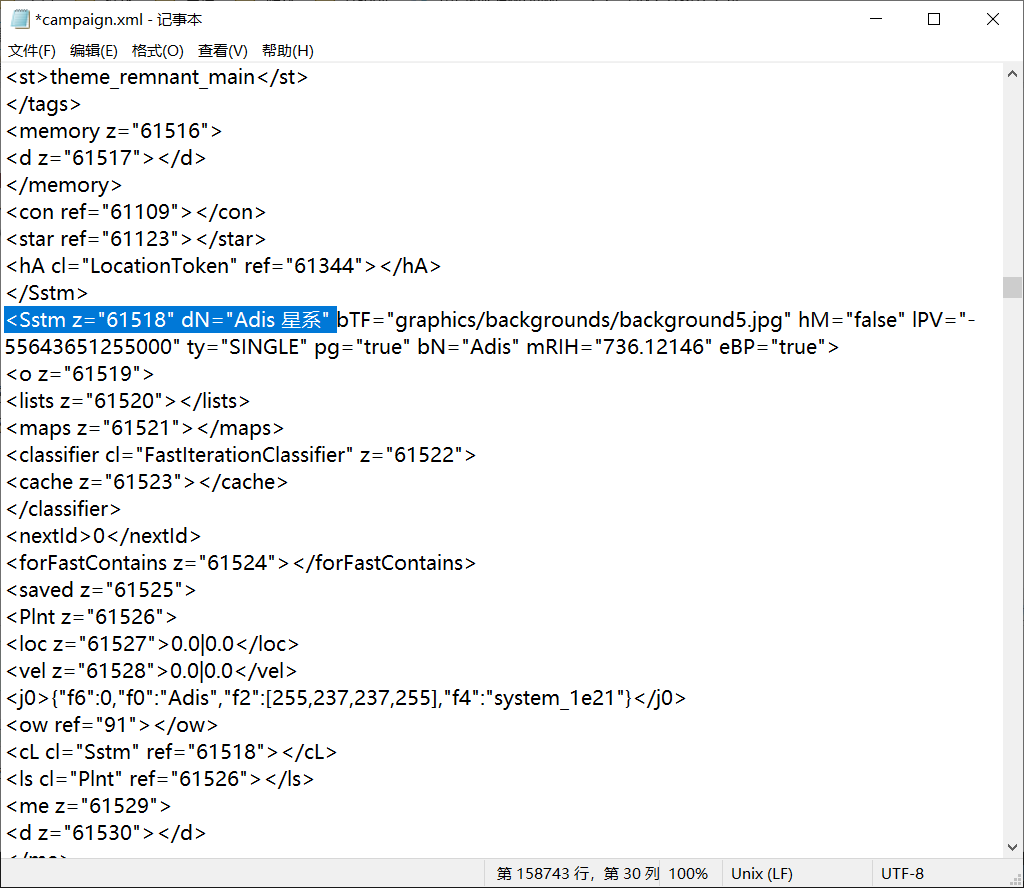Open the 查看(V) menu

(223, 51)
